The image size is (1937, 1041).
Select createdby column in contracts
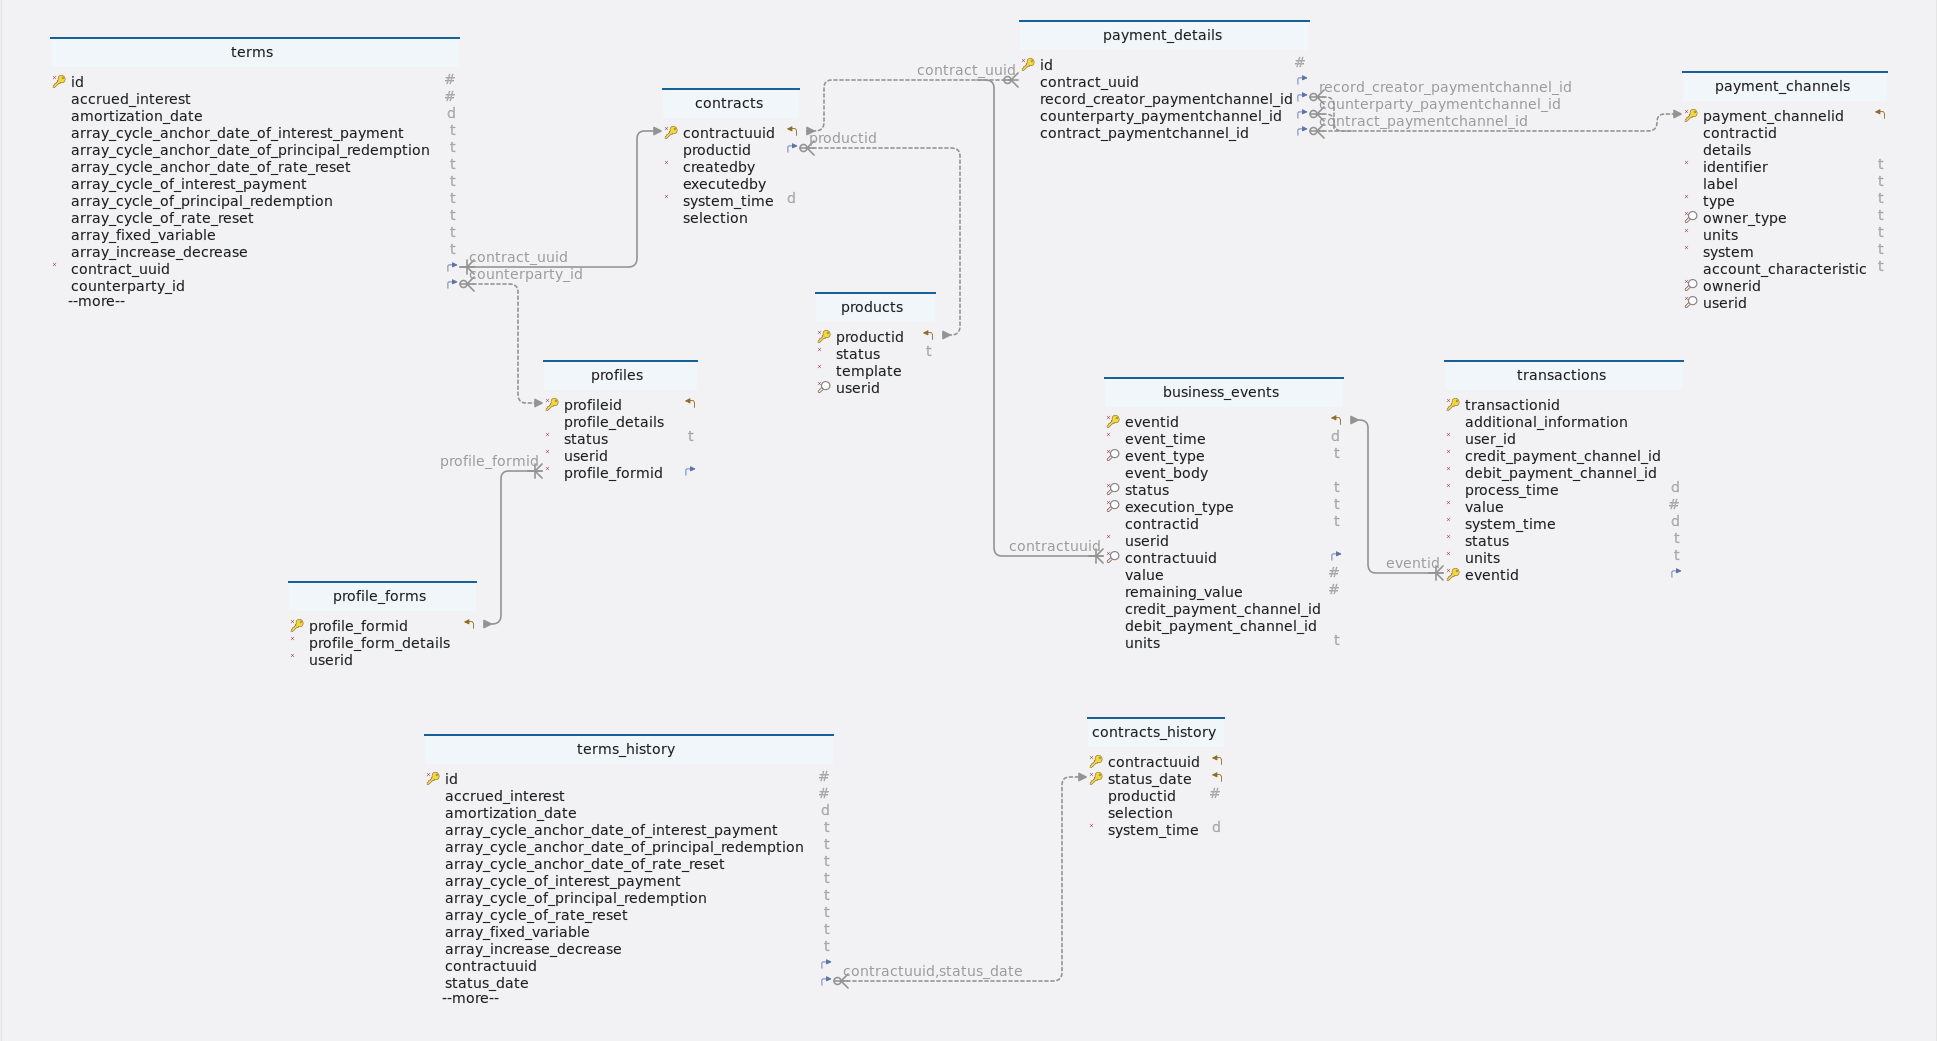pos(719,168)
